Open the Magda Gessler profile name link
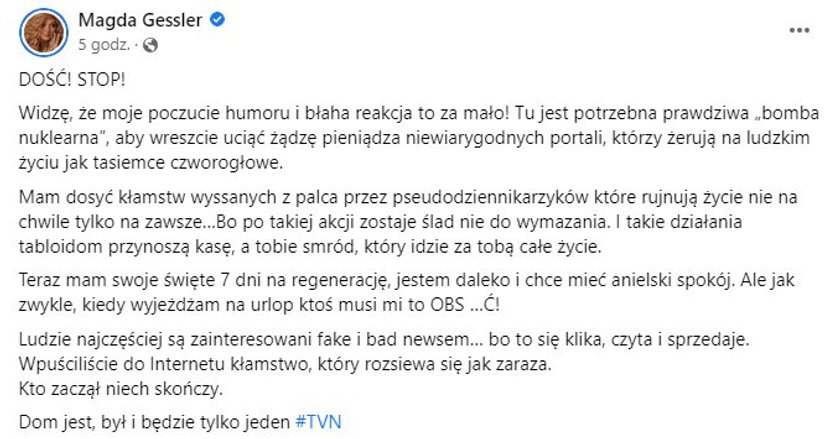This screenshot has width=840, height=439. pyautogui.click(x=140, y=20)
